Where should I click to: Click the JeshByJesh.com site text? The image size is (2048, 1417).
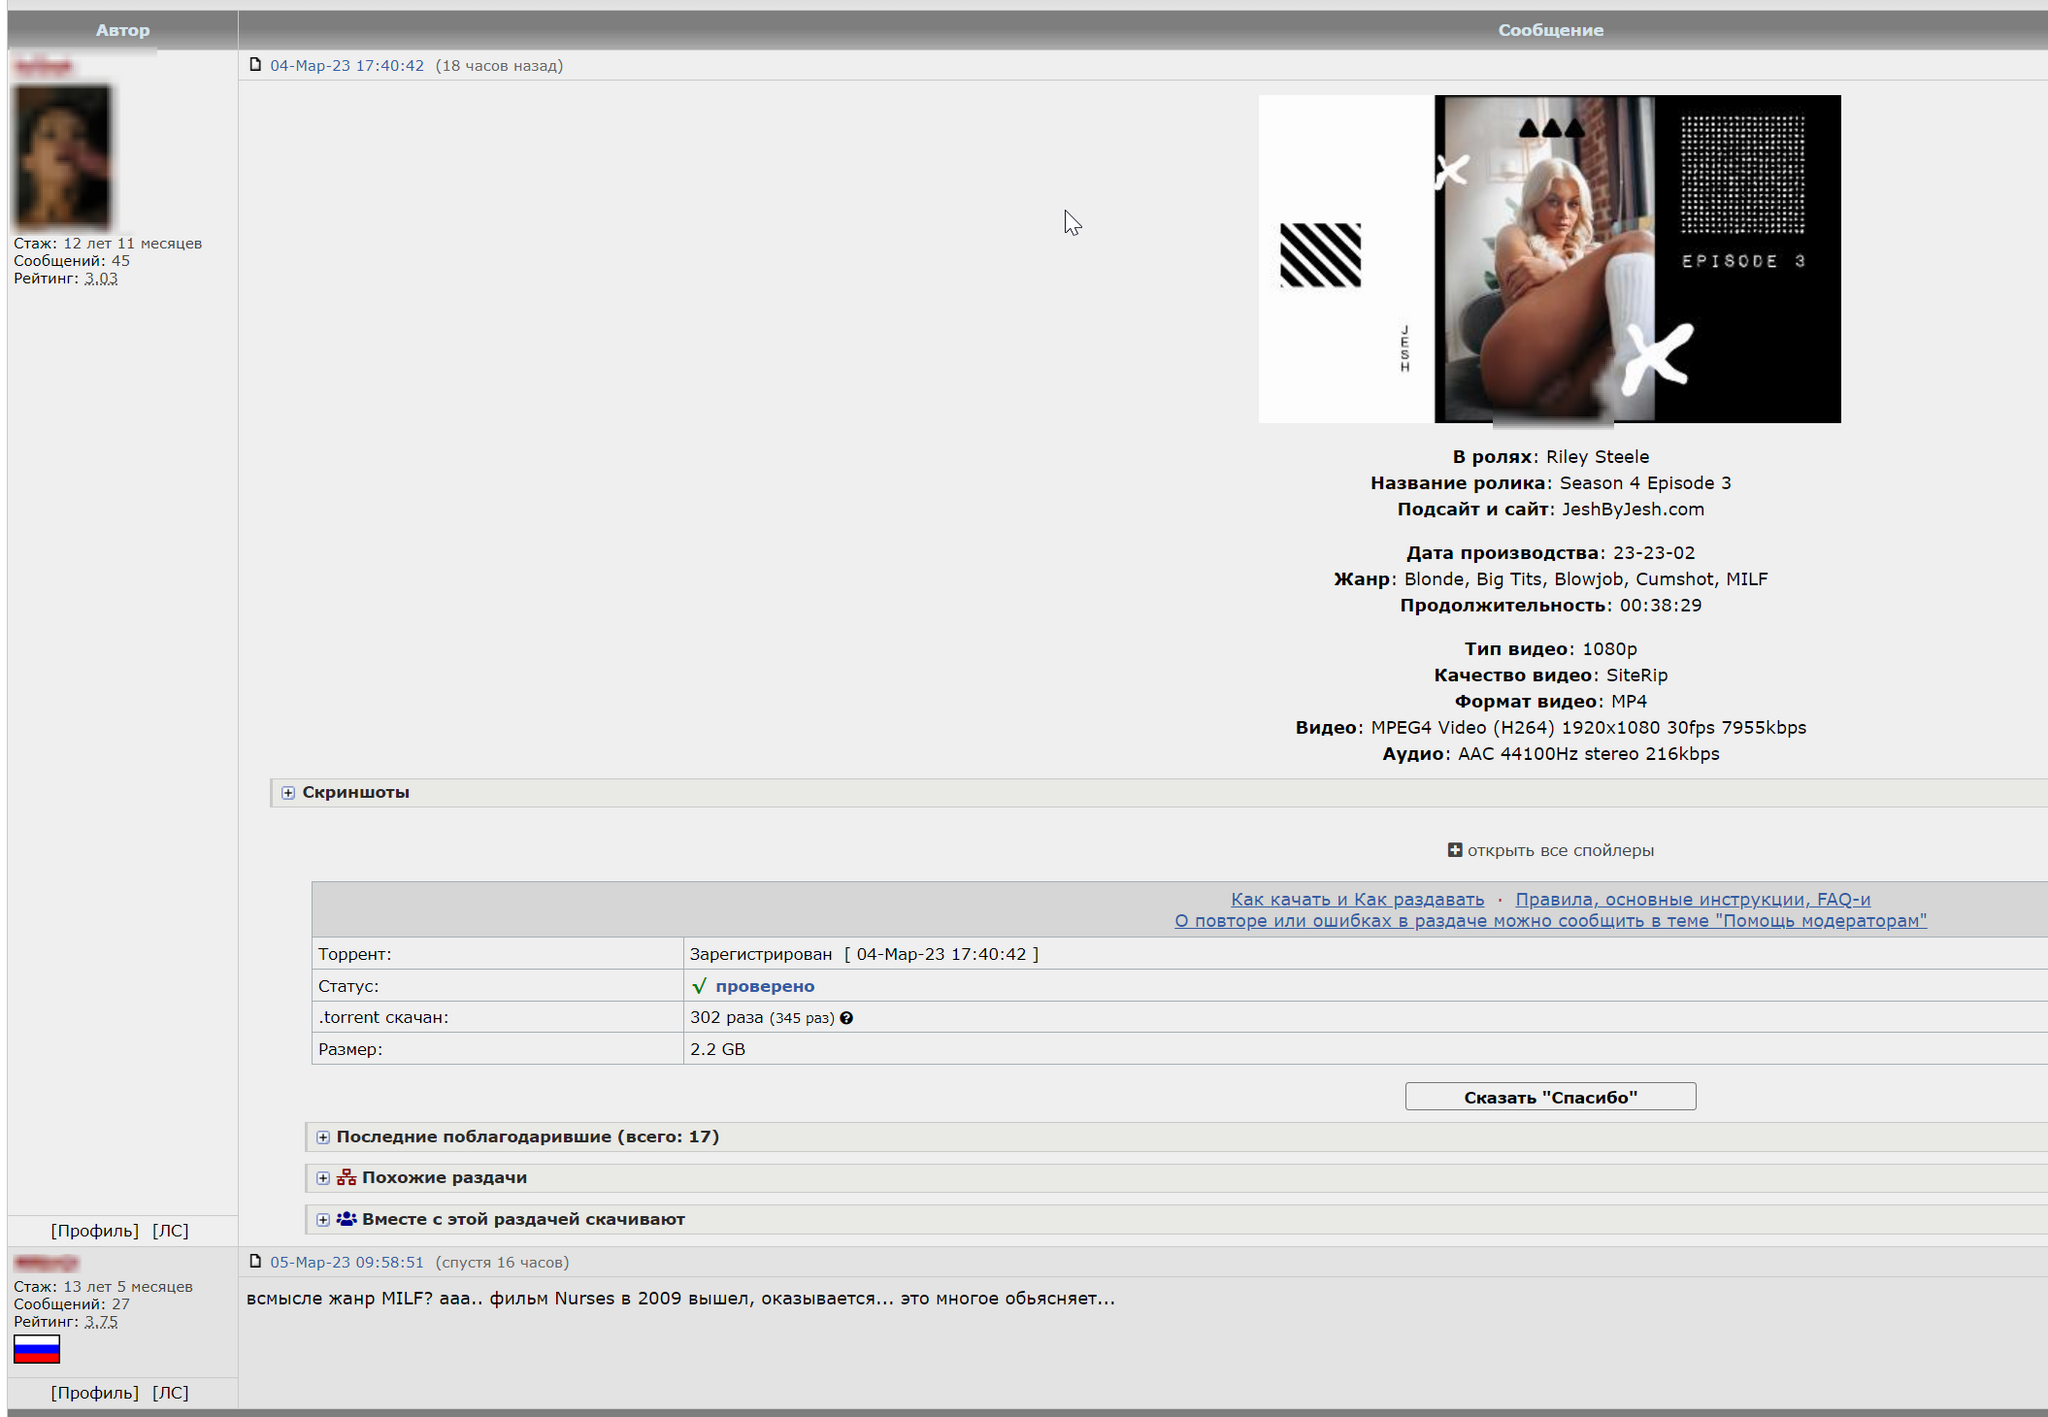point(1633,510)
